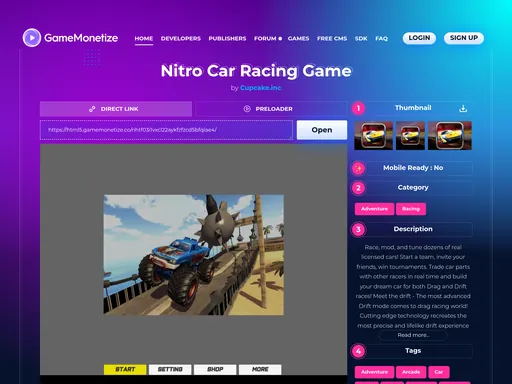Click the Tags section heading
512x384 pixels.
[413, 351]
